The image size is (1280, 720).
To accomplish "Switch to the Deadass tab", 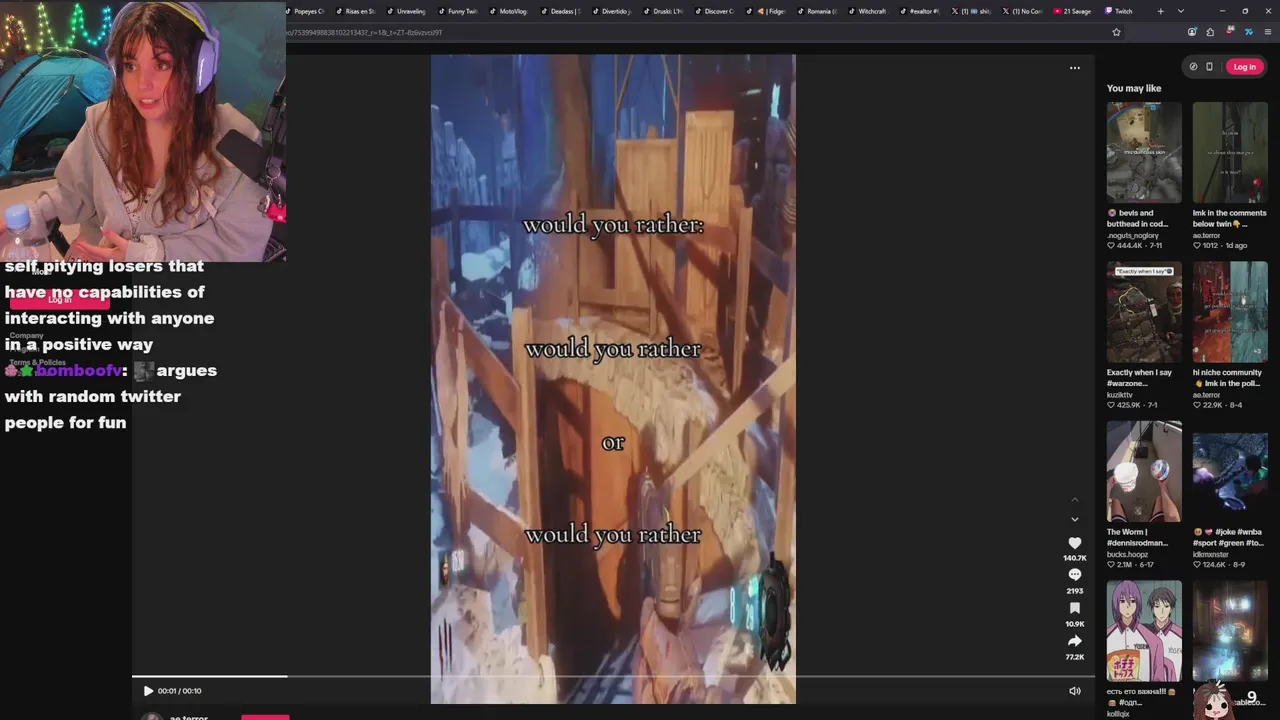I will (559, 11).
